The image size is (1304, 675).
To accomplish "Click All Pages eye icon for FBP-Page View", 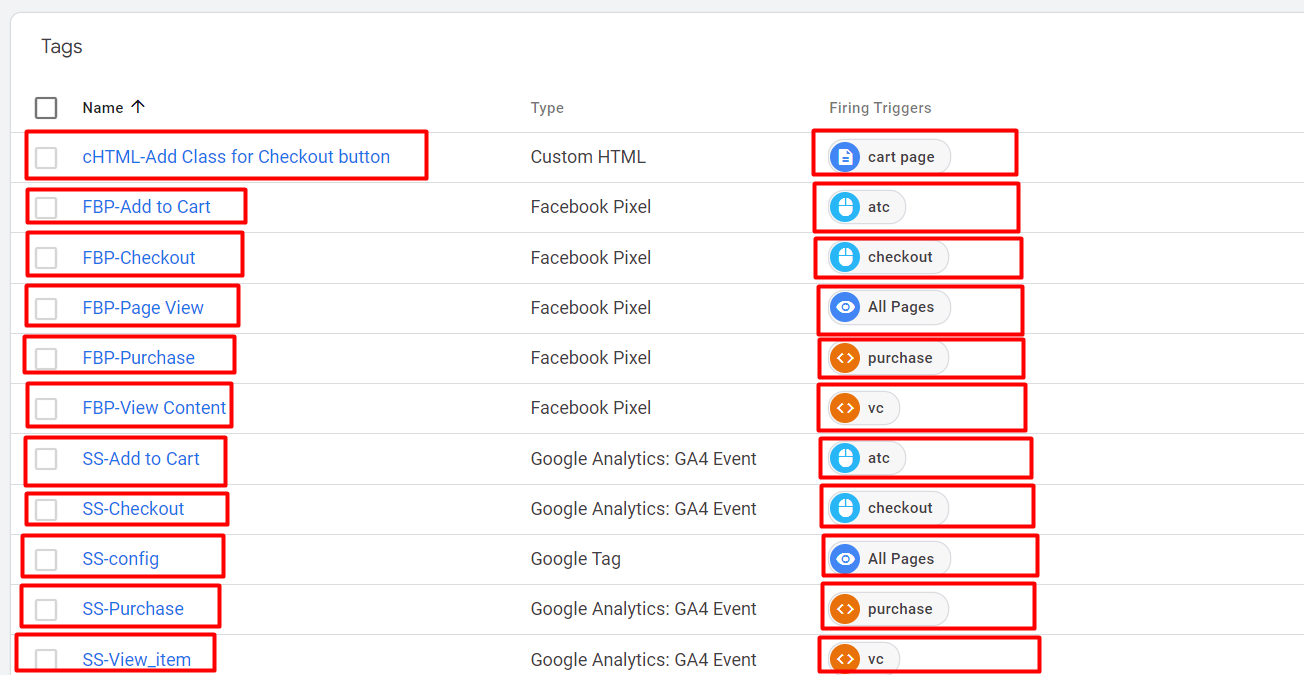I will point(845,307).
